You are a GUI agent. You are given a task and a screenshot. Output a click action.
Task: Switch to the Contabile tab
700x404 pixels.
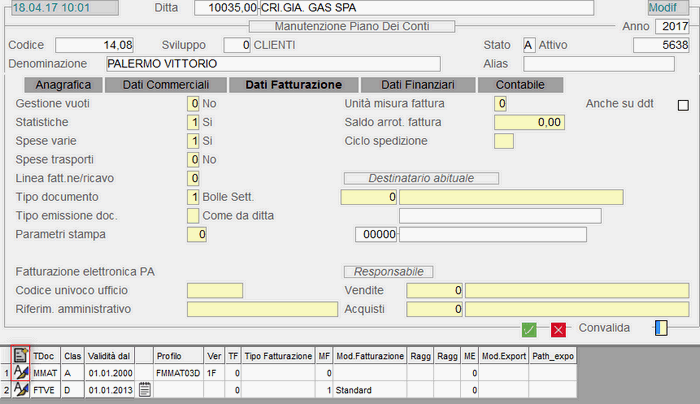(520, 85)
